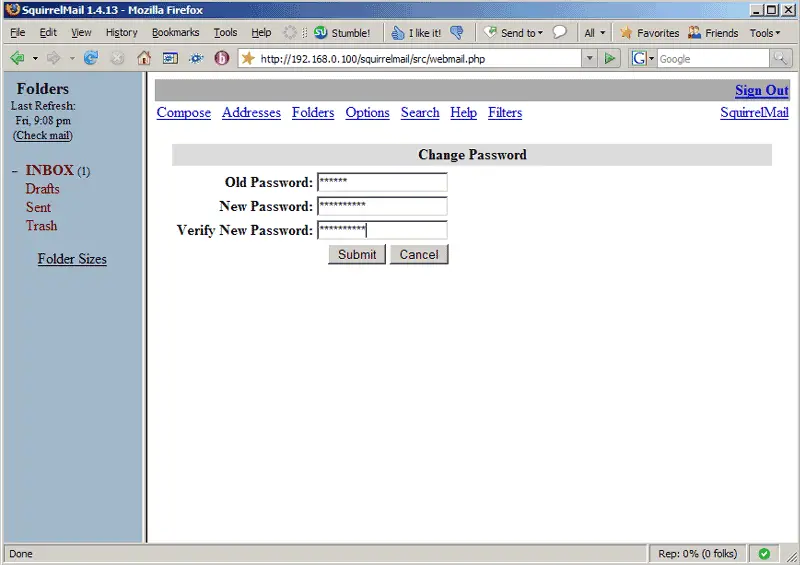This screenshot has height=565, width=800.
Task: Open the Drafts folder
Action: click(x=42, y=189)
